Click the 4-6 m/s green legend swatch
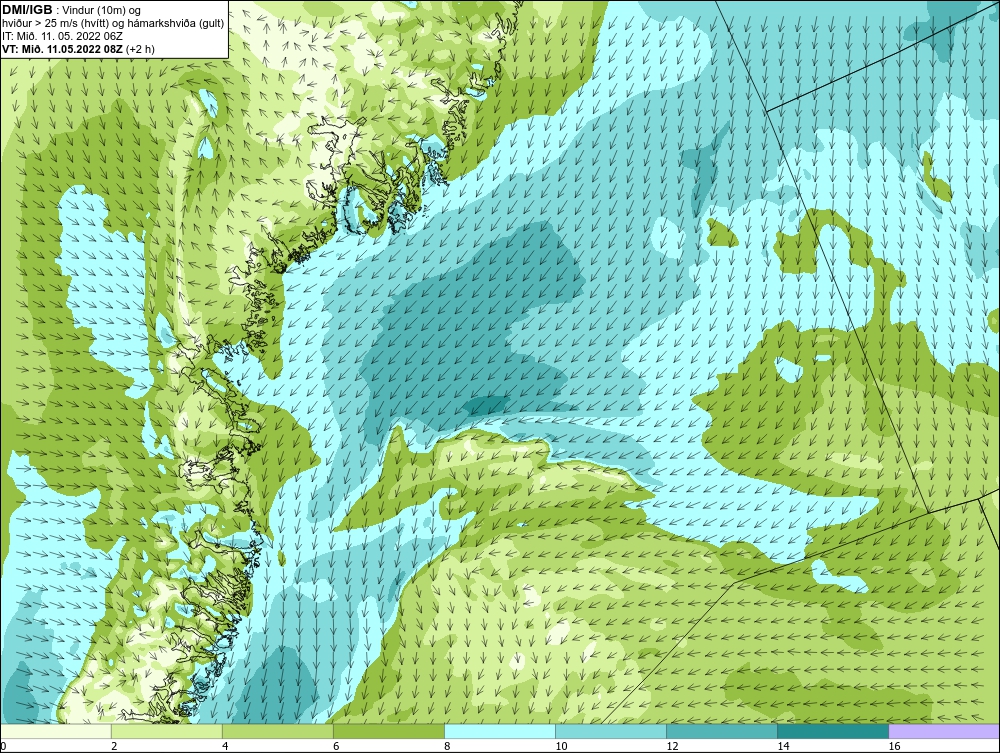1000x753 pixels. click(278, 731)
